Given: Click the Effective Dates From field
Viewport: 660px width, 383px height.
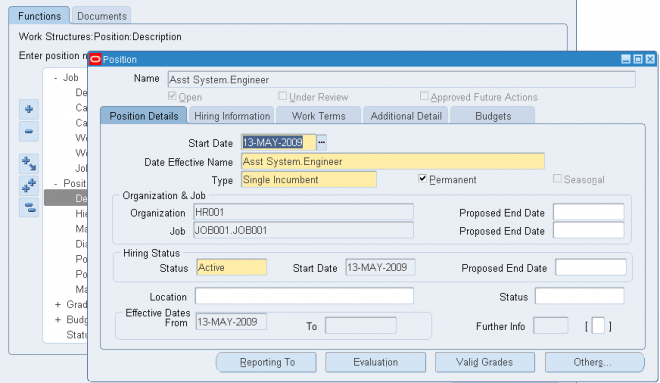Looking at the screenshot, I should 231,322.
